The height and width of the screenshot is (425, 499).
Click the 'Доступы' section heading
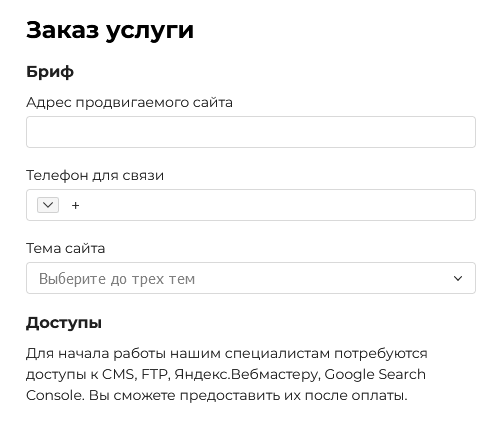click(x=64, y=323)
